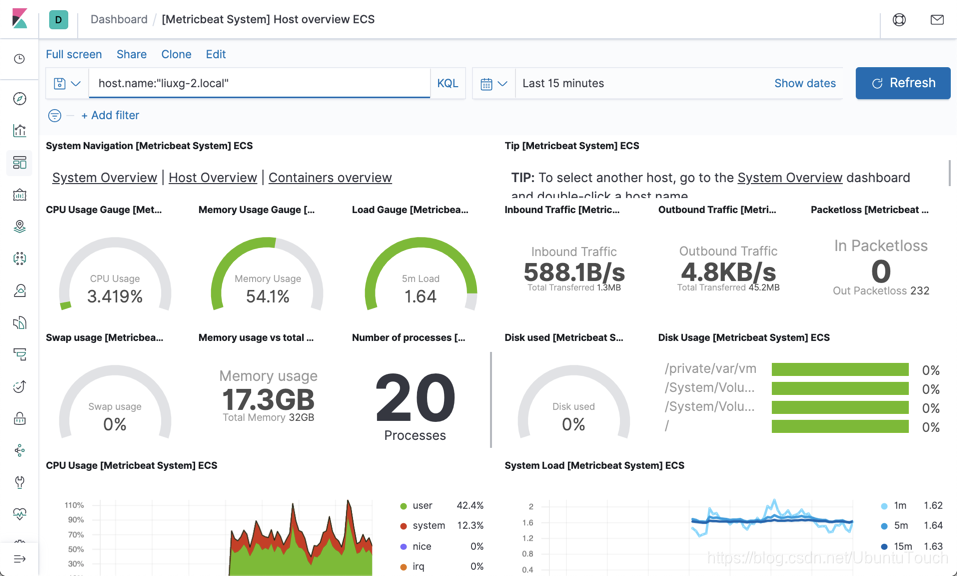The image size is (957, 576).
Task: Click Full screen in the dashboard menu
Action: (74, 54)
